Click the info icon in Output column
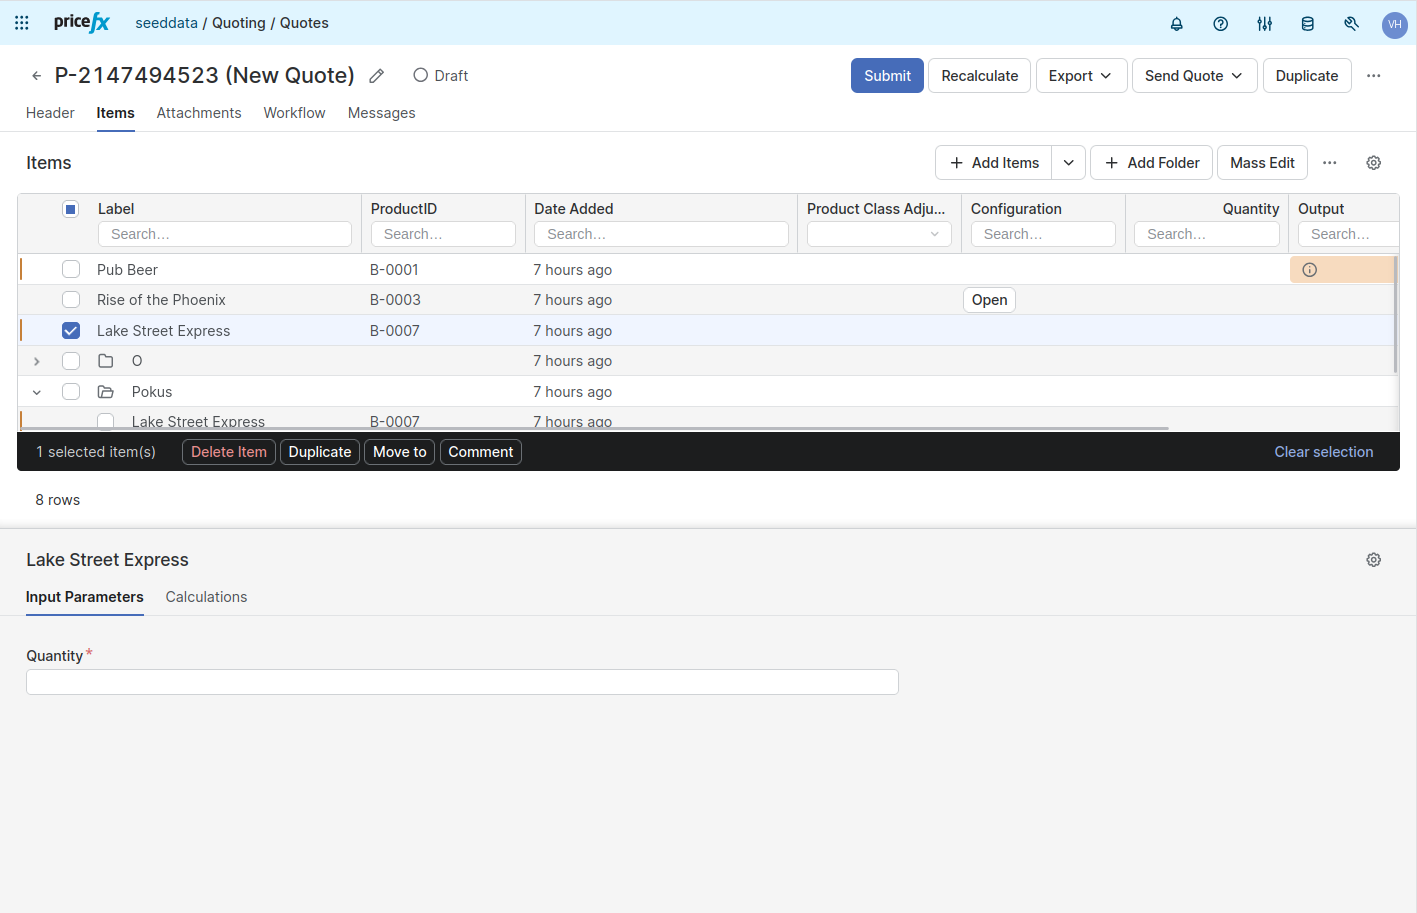This screenshot has width=1417, height=913. click(x=1309, y=270)
